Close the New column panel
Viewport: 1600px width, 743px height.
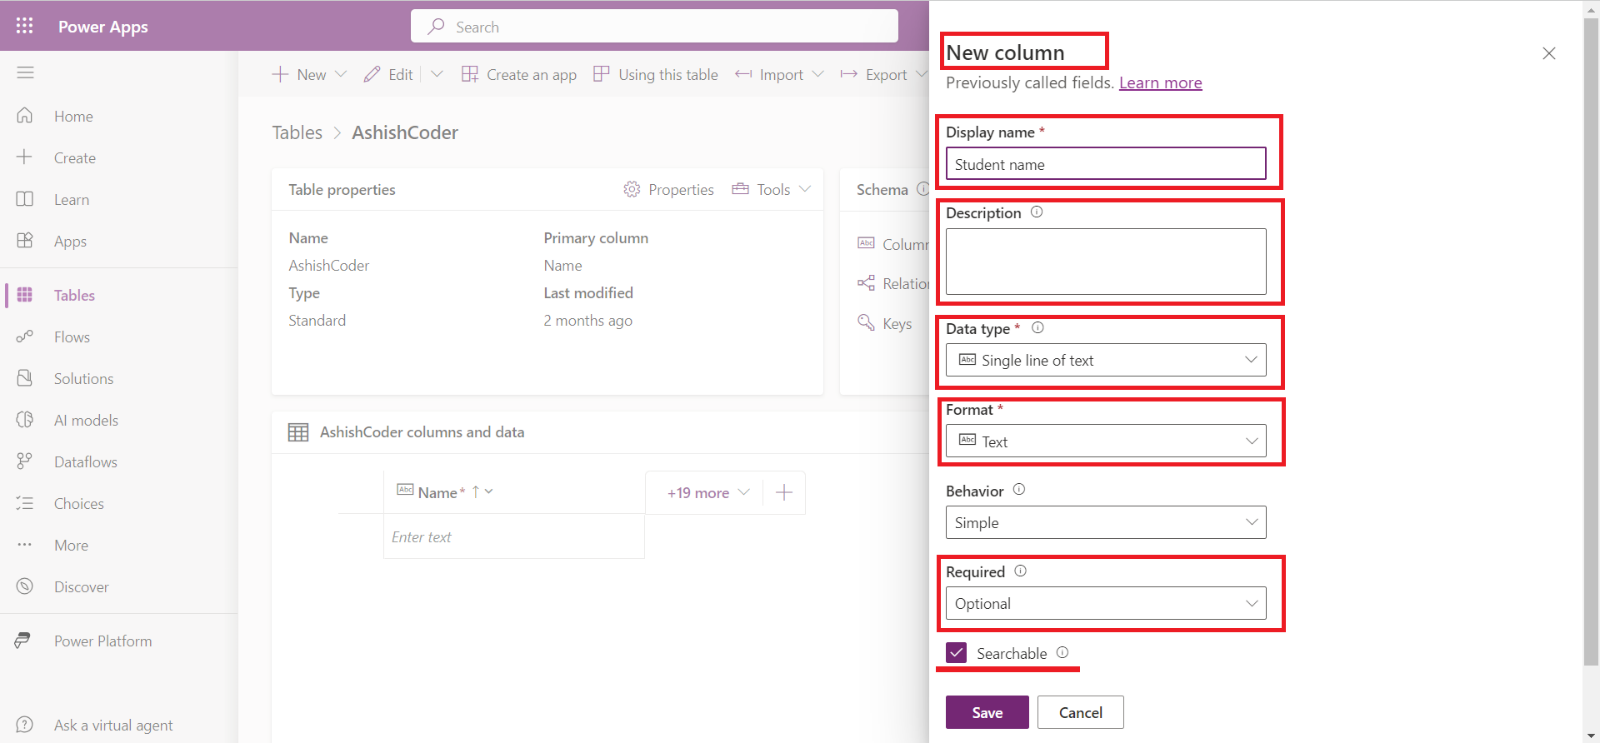click(1548, 53)
